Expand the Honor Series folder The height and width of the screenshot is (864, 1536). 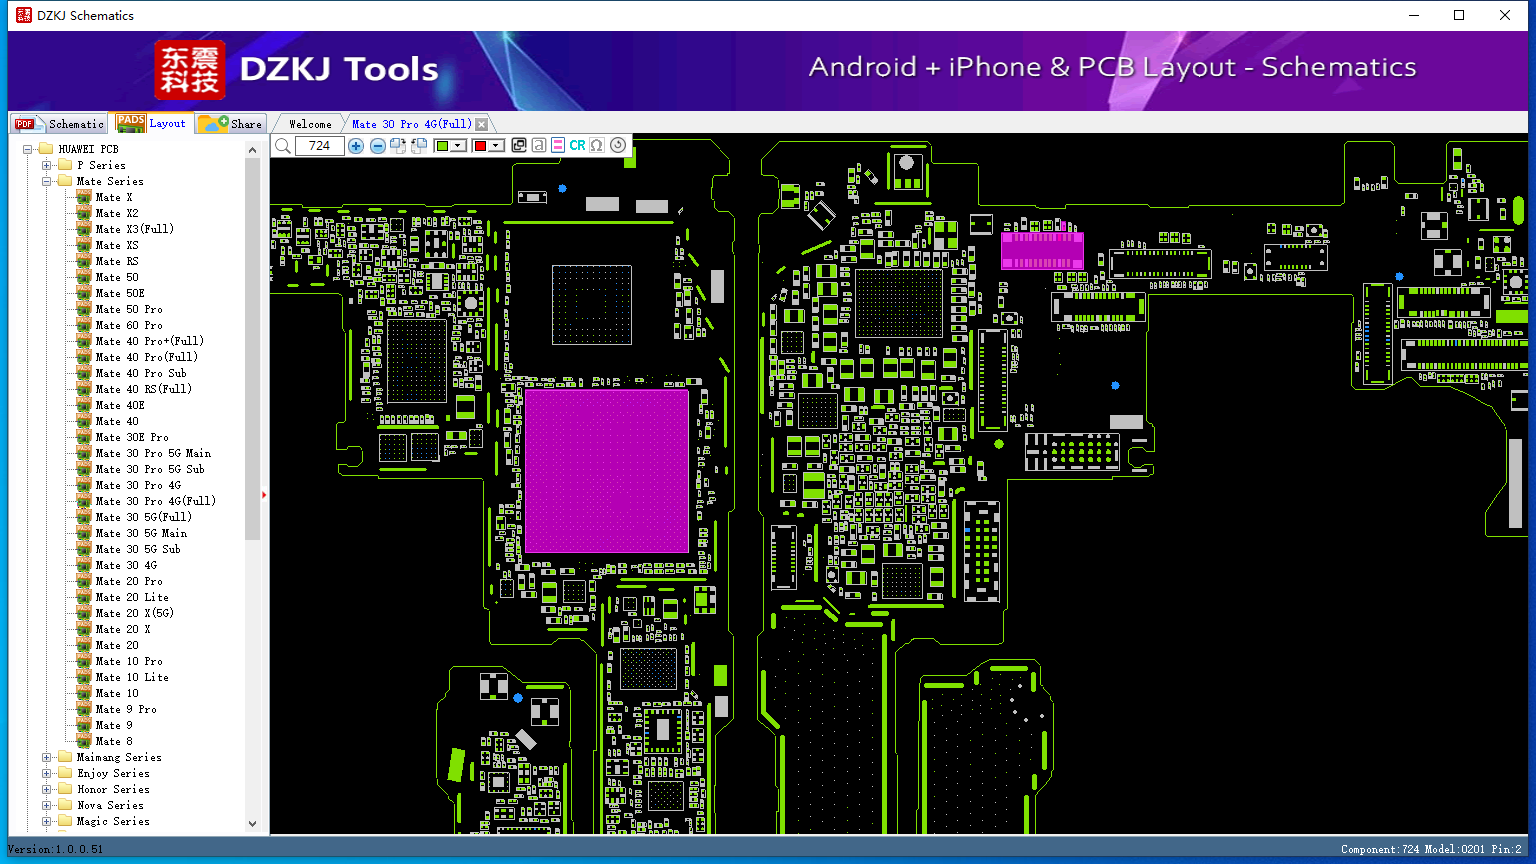pyautogui.click(x=46, y=790)
